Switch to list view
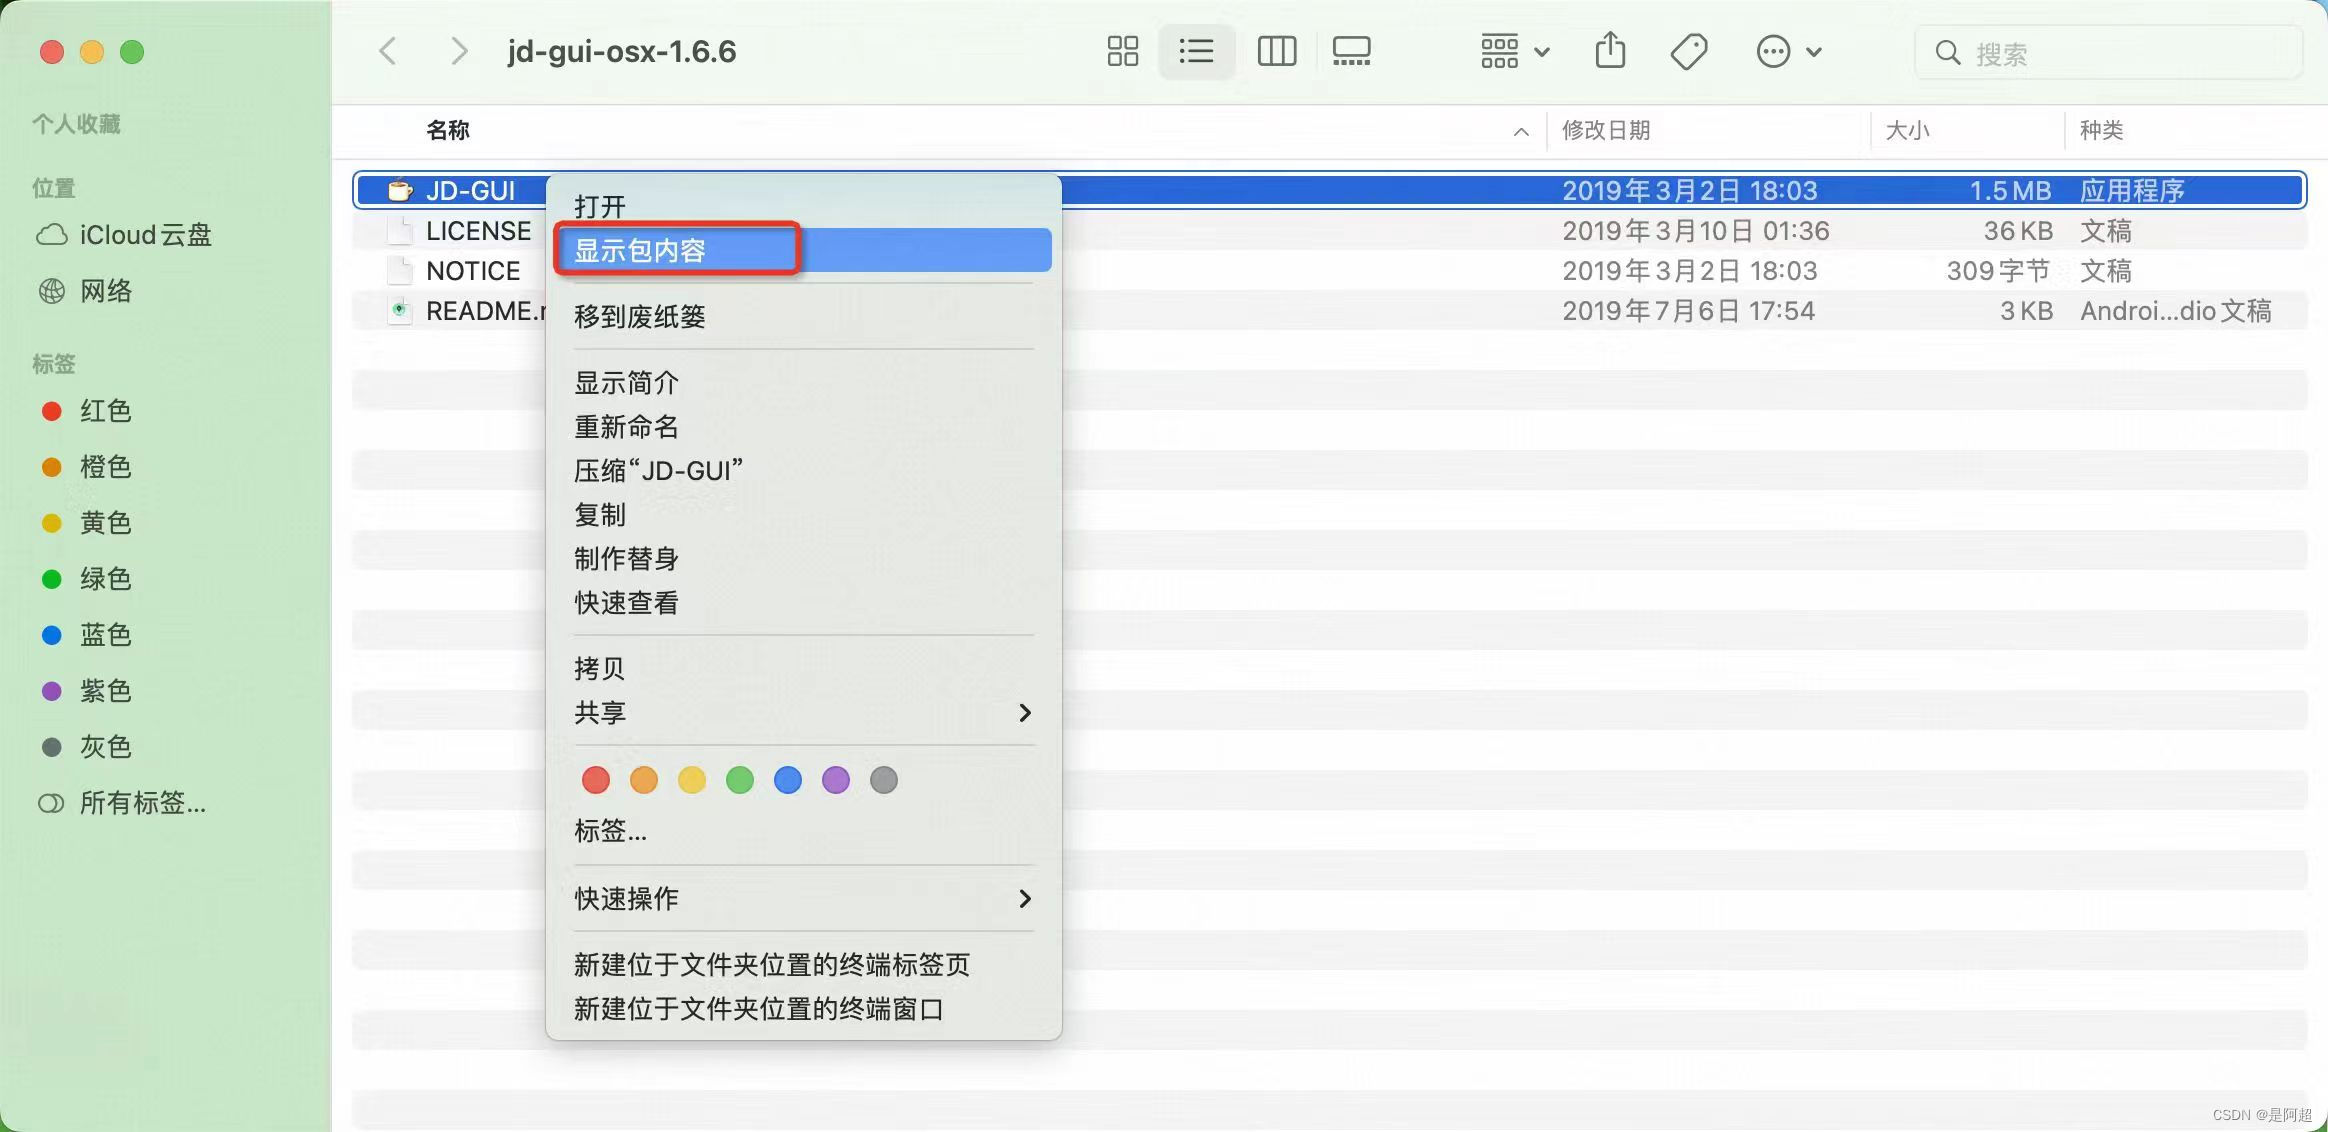Screen dimensions: 2328x1132 (x=1196, y=51)
